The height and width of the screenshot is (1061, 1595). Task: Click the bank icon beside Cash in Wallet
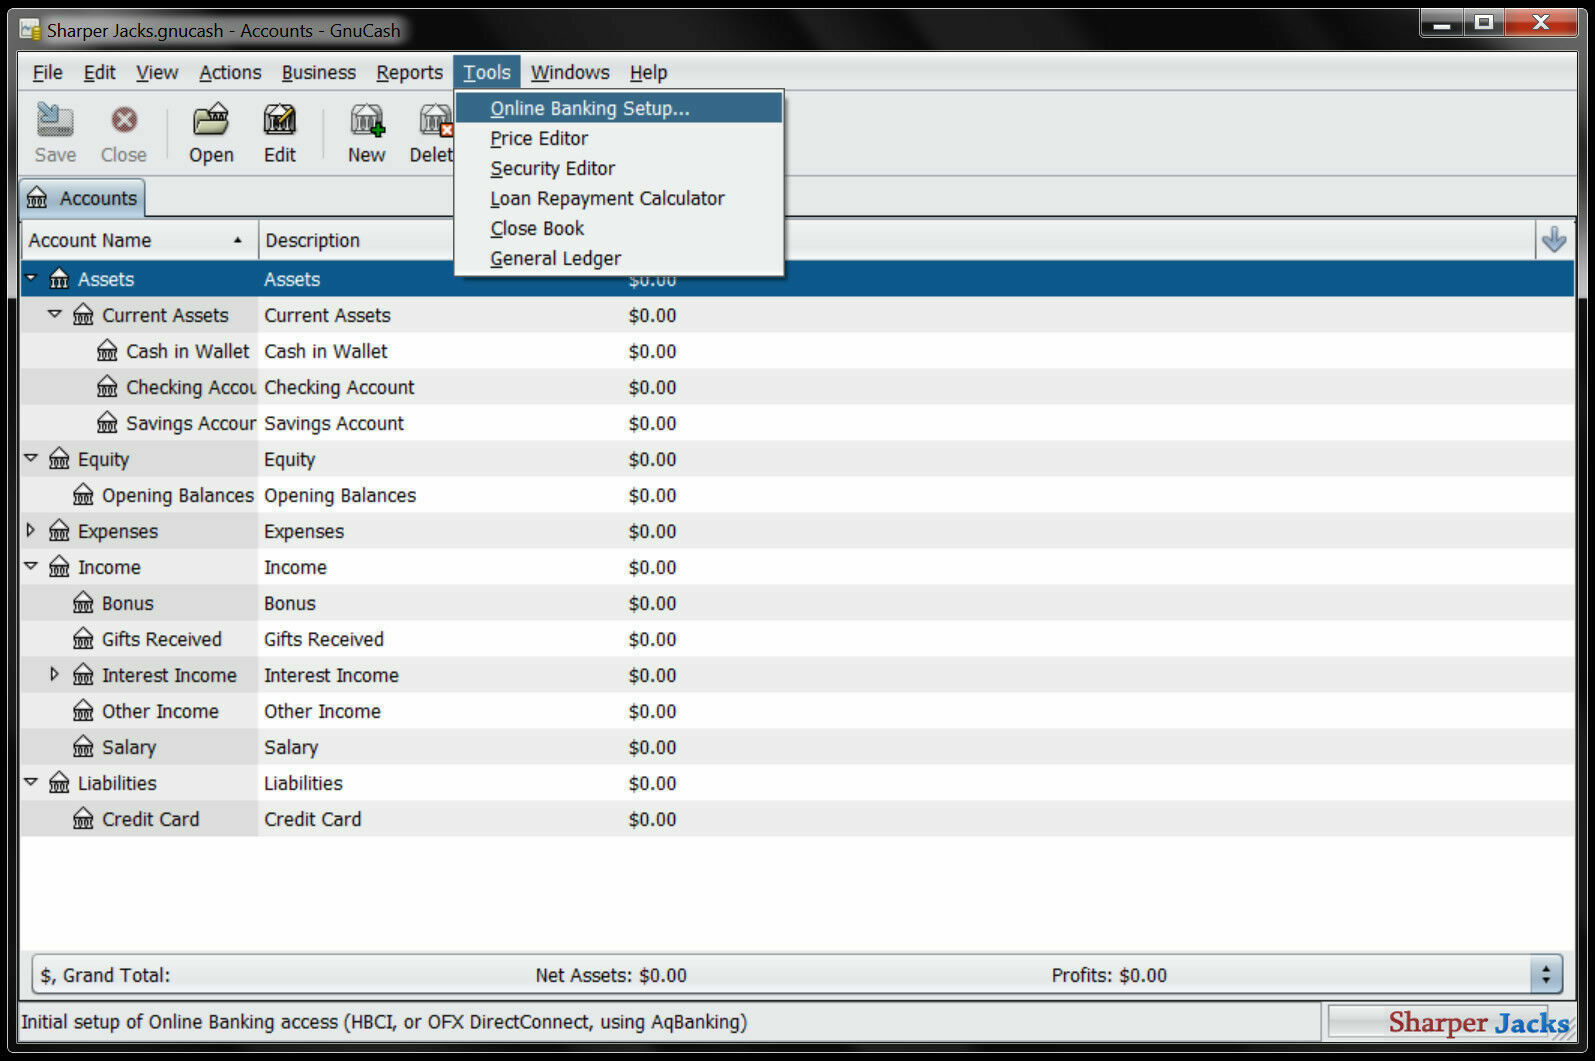(x=107, y=351)
